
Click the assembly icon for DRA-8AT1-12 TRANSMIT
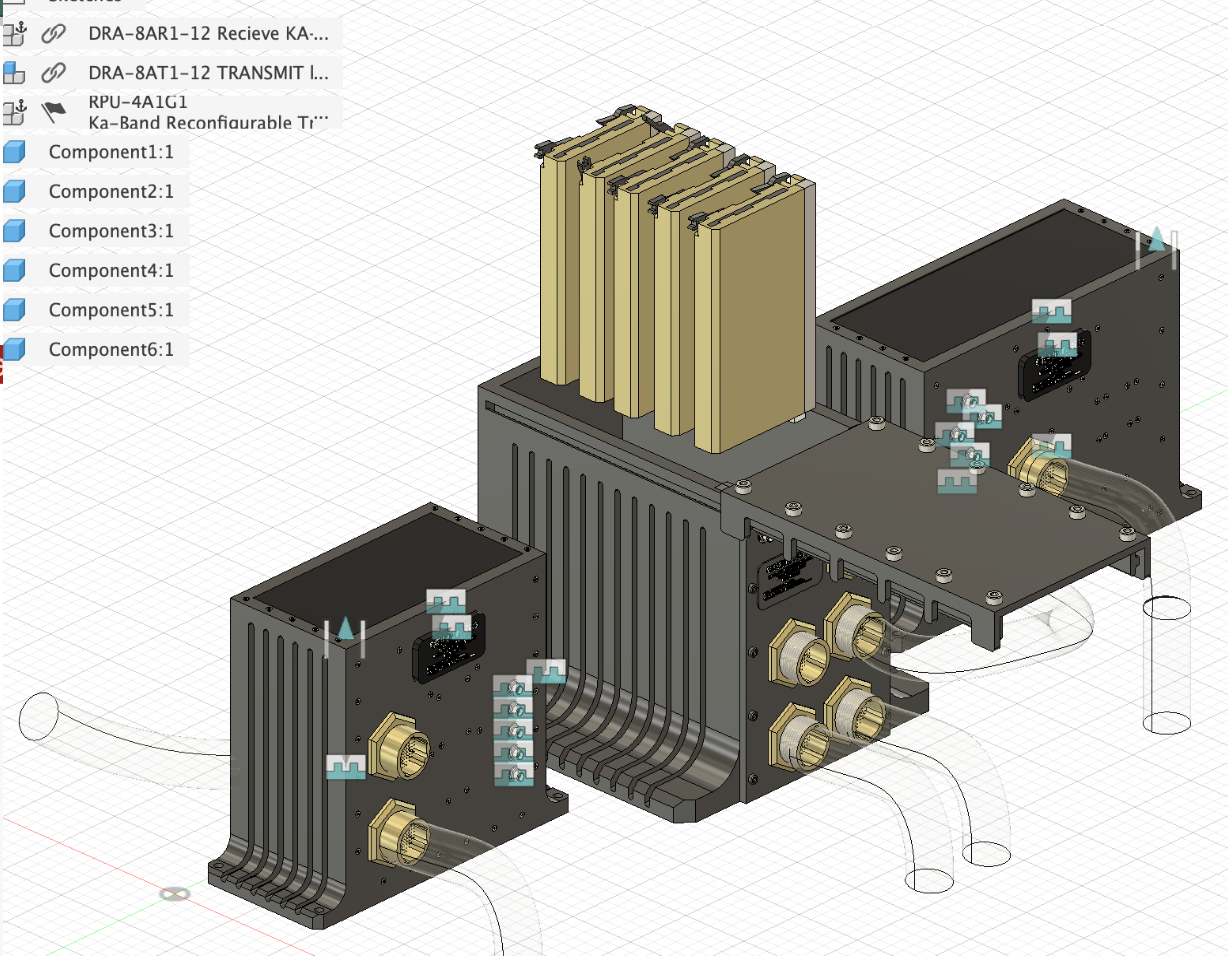(13, 73)
